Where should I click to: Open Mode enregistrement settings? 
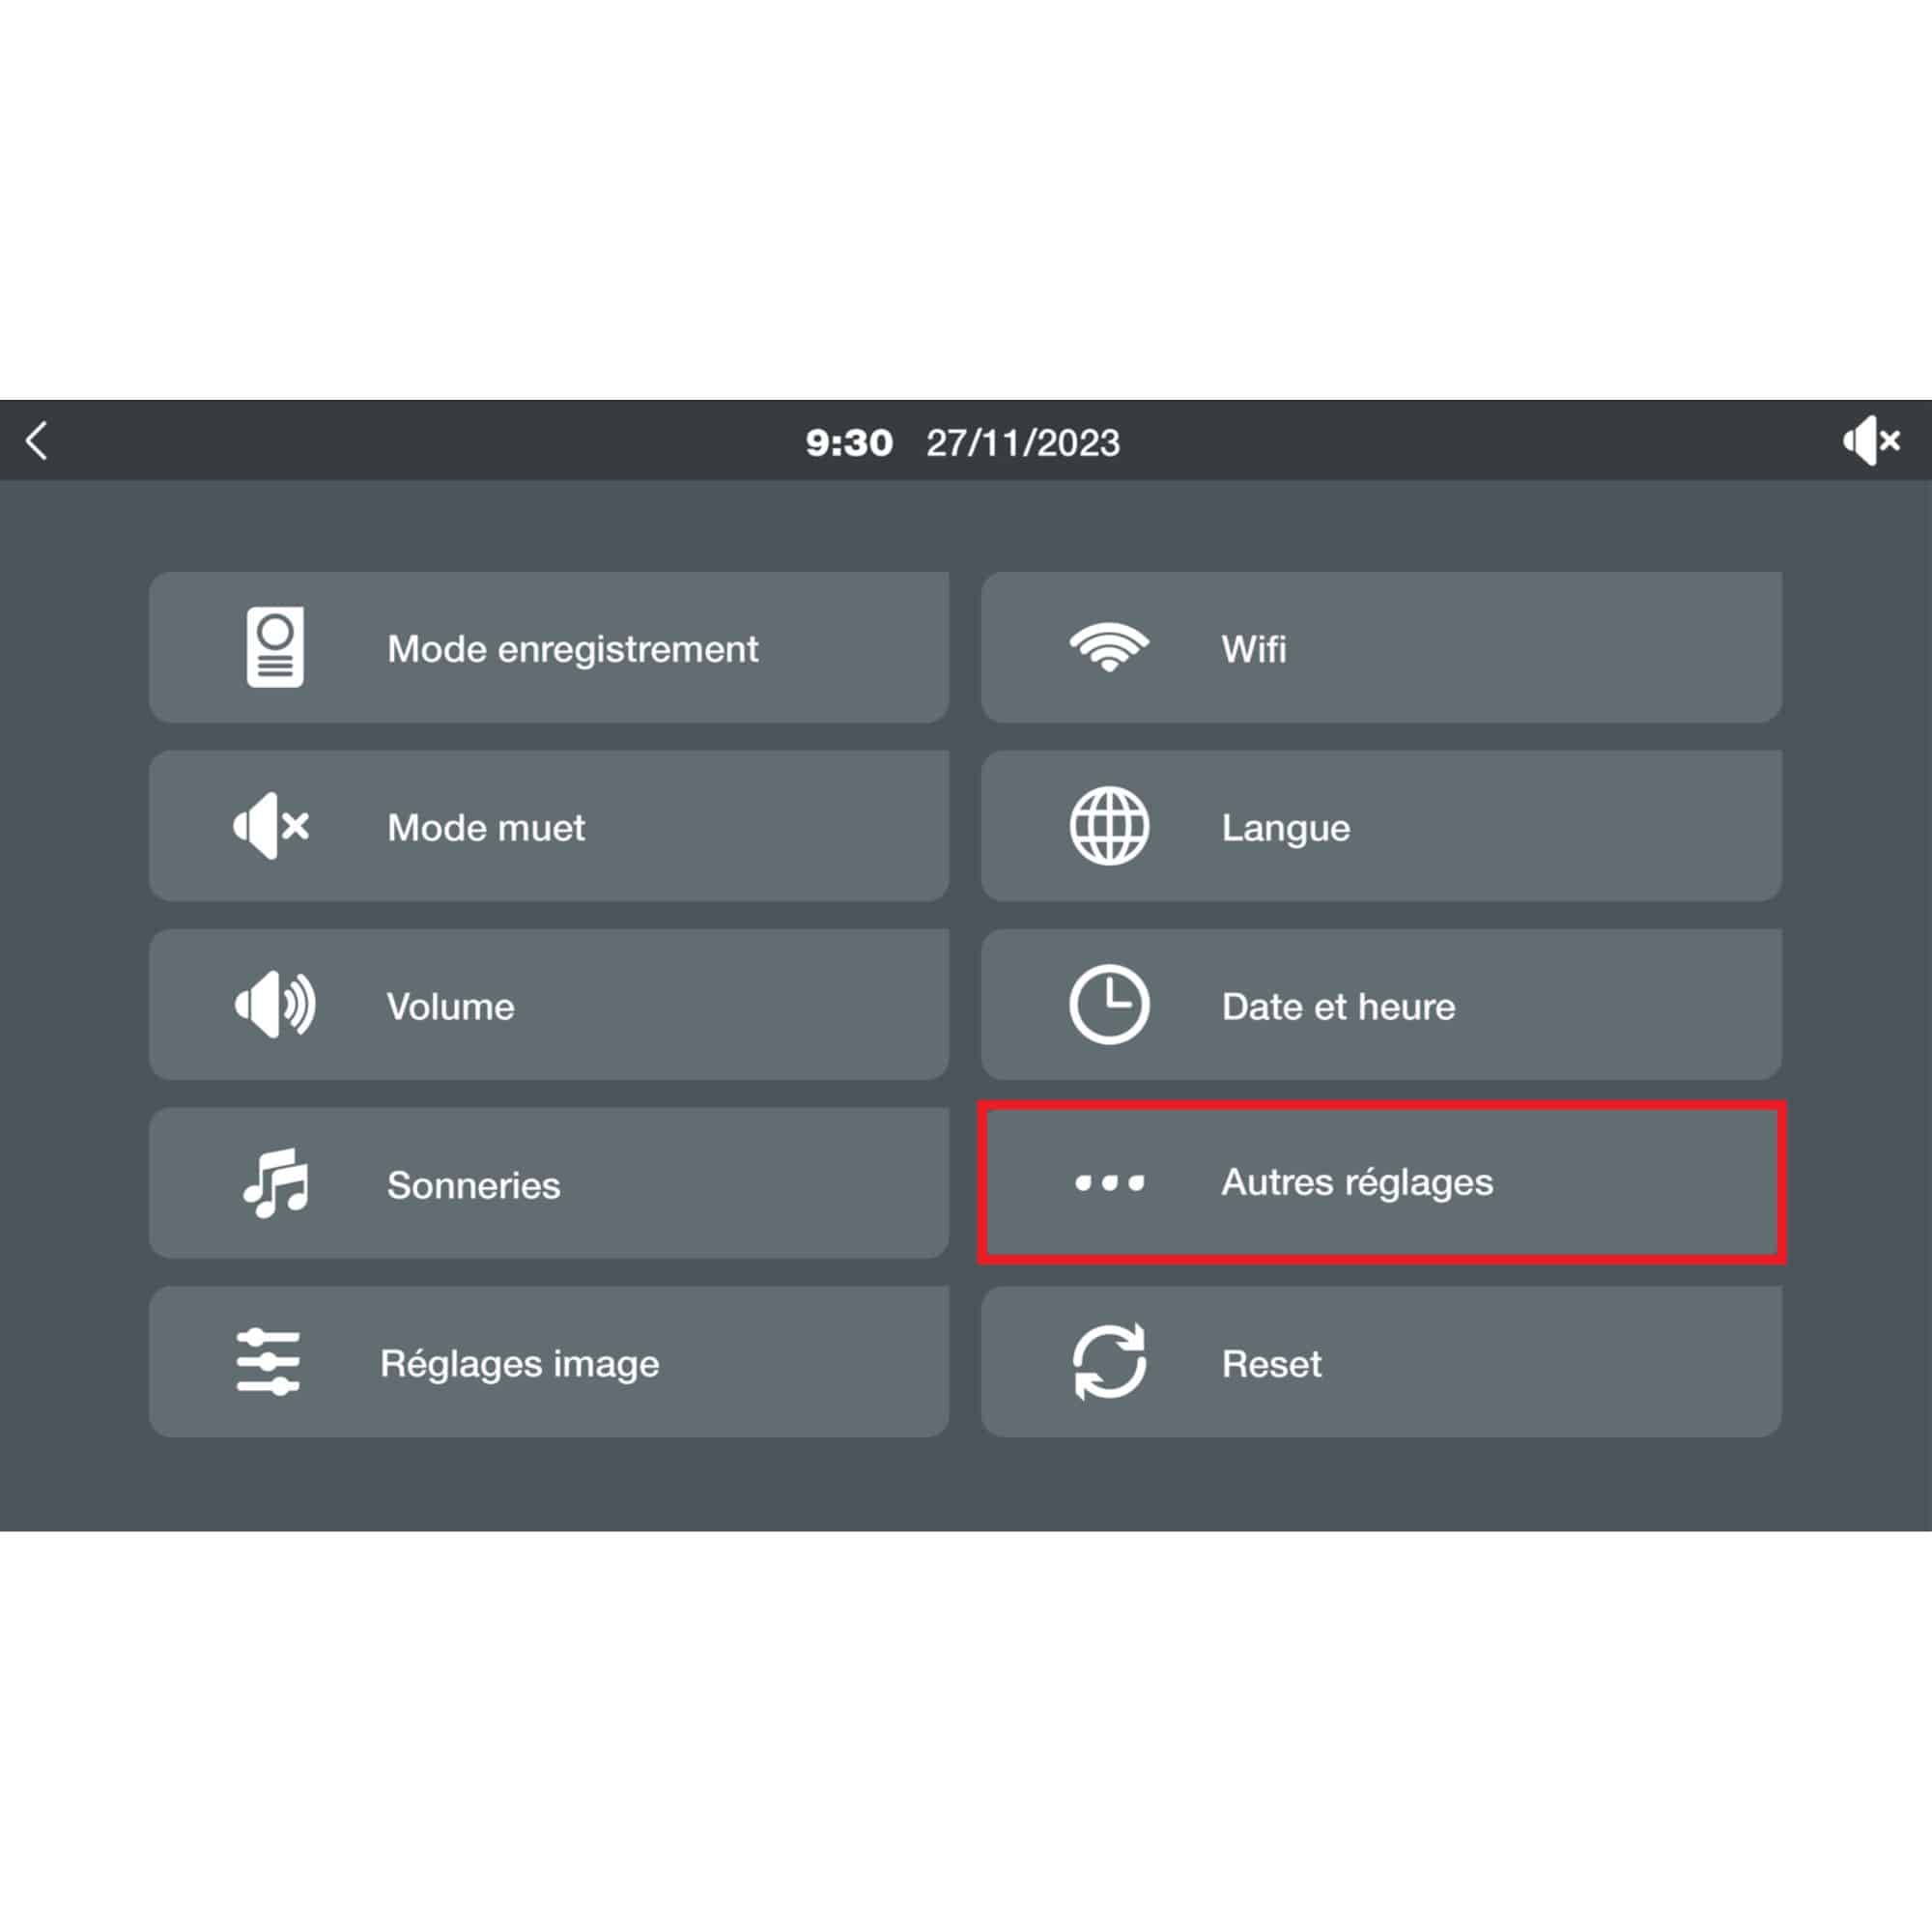(549, 647)
